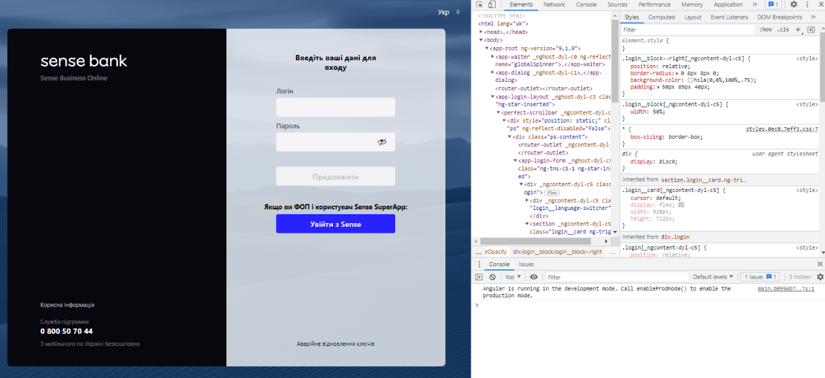825x378 pixels.
Task: Show the console sidebar icon
Action: point(479,277)
